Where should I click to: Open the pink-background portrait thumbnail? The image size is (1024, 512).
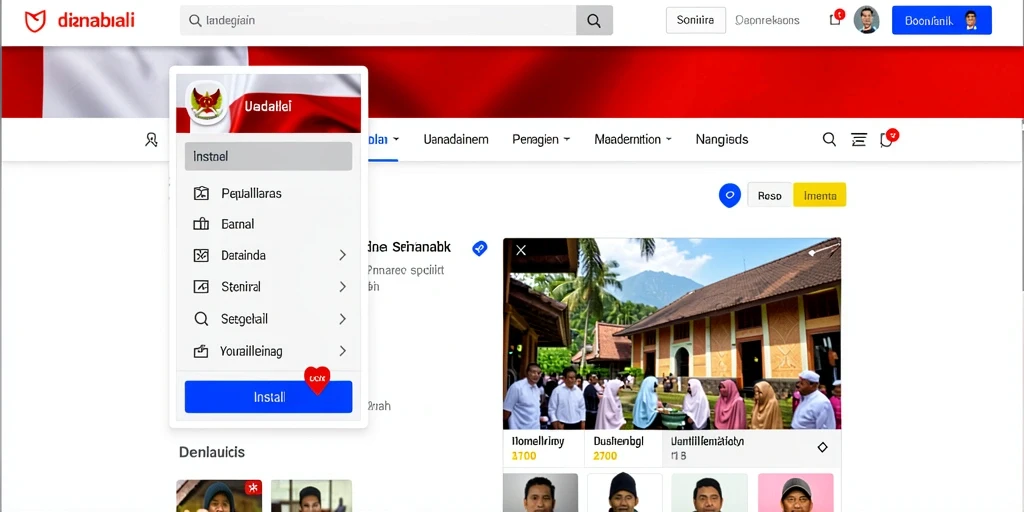click(x=795, y=492)
